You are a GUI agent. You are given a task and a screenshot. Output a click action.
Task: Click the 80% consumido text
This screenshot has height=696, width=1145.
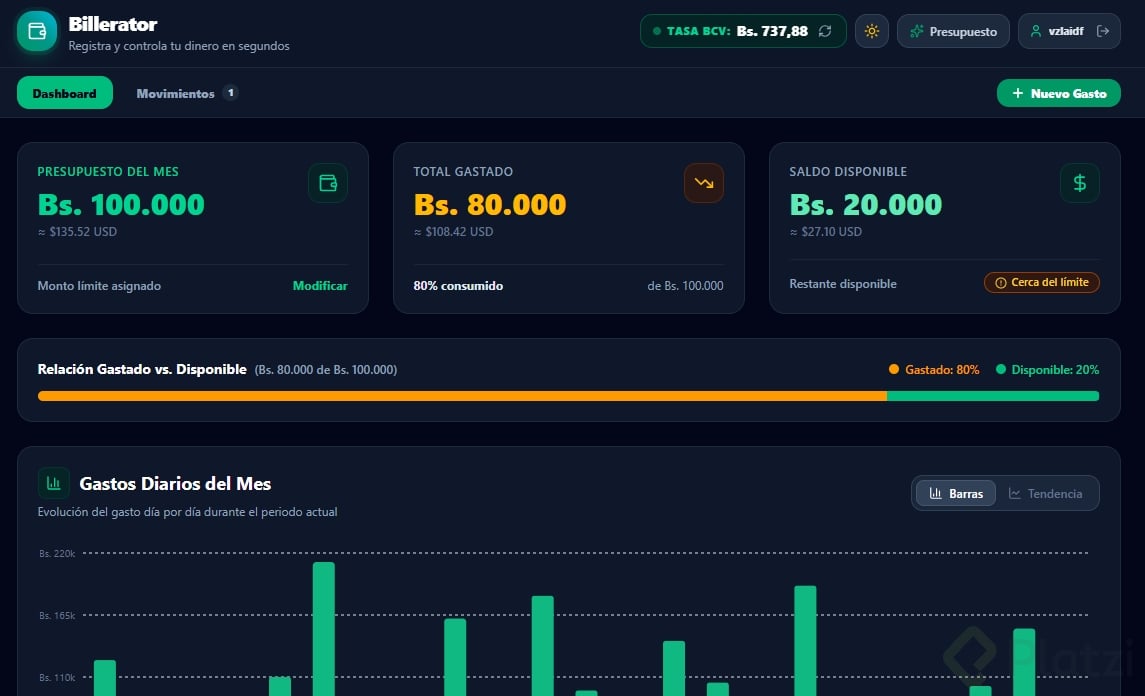click(x=458, y=286)
